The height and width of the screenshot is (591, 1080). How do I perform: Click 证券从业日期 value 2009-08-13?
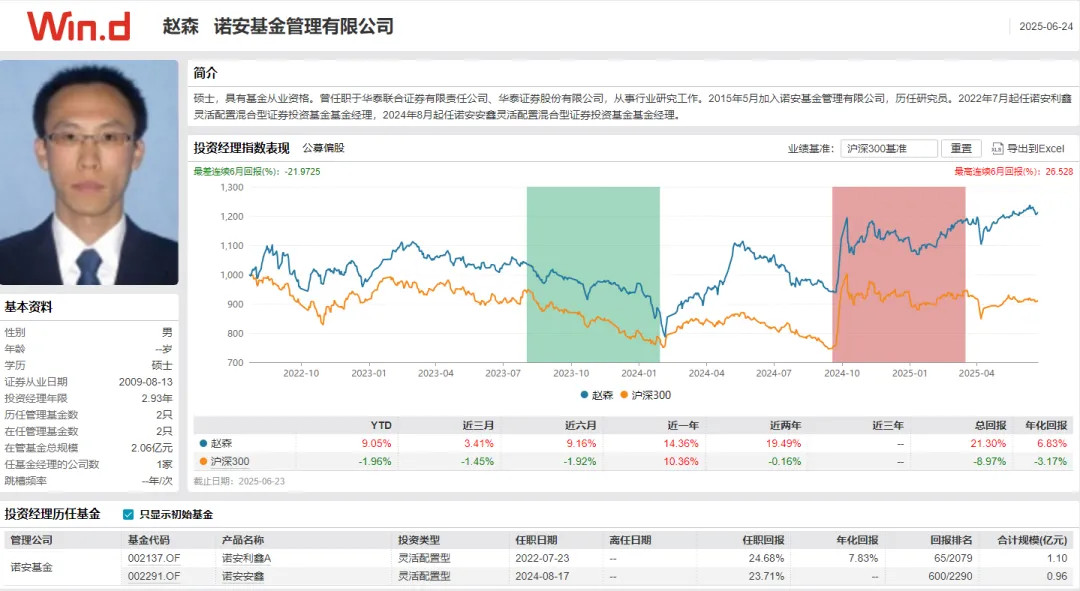click(x=146, y=382)
